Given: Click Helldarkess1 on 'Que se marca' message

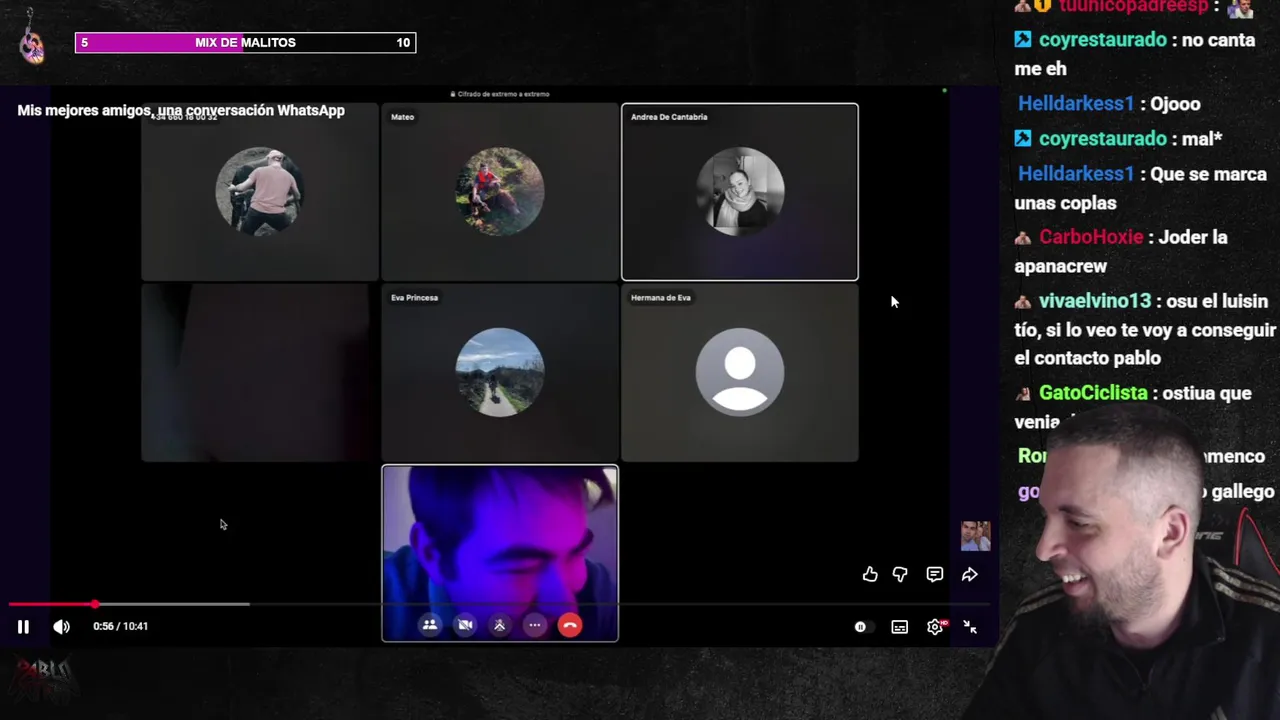Looking at the screenshot, I should coord(1076,174).
